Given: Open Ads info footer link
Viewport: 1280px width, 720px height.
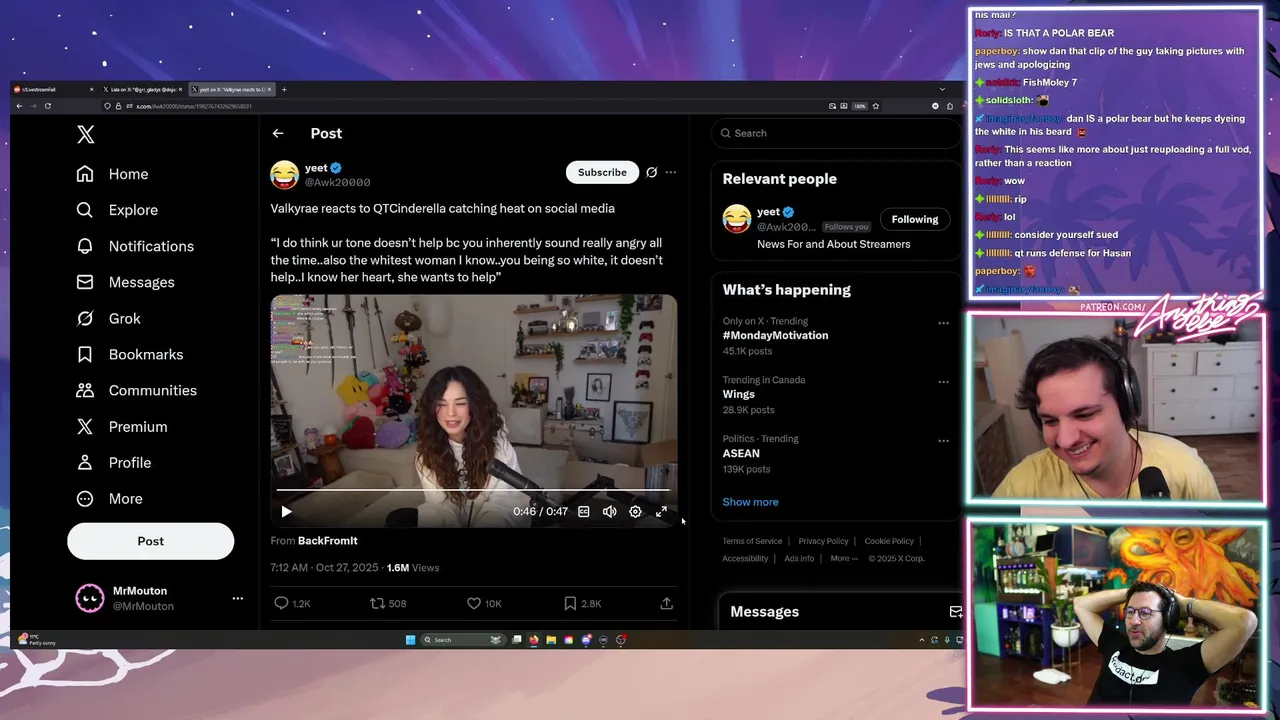Looking at the screenshot, I should 799,559.
